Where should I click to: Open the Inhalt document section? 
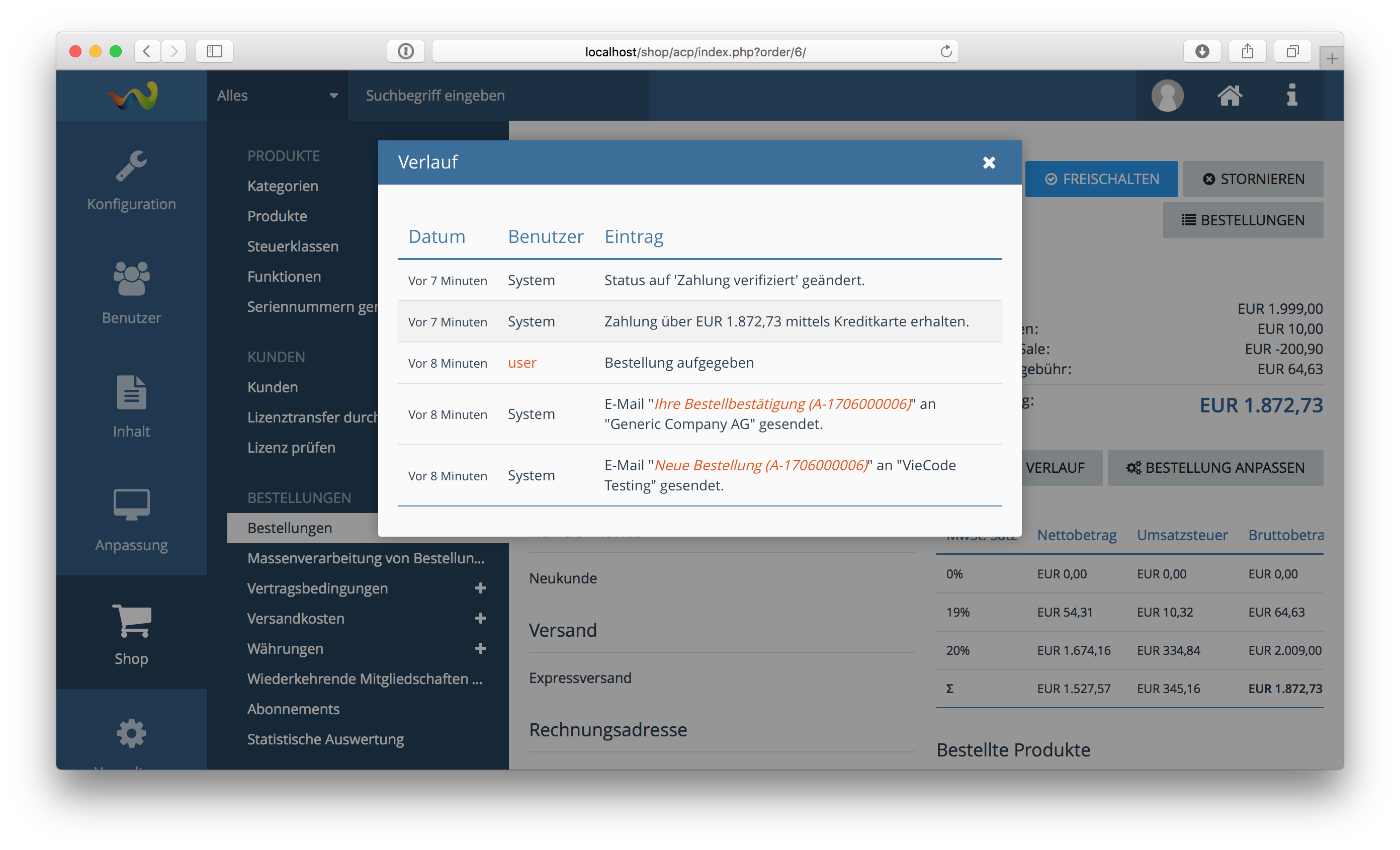[x=131, y=407]
